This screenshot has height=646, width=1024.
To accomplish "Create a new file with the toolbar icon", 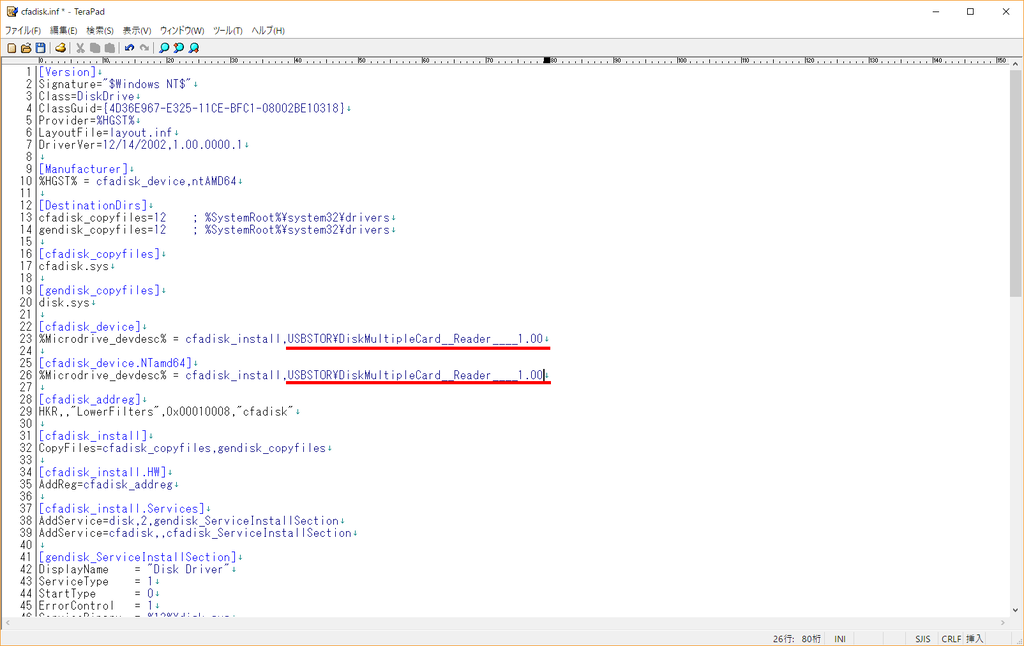I will [12, 48].
